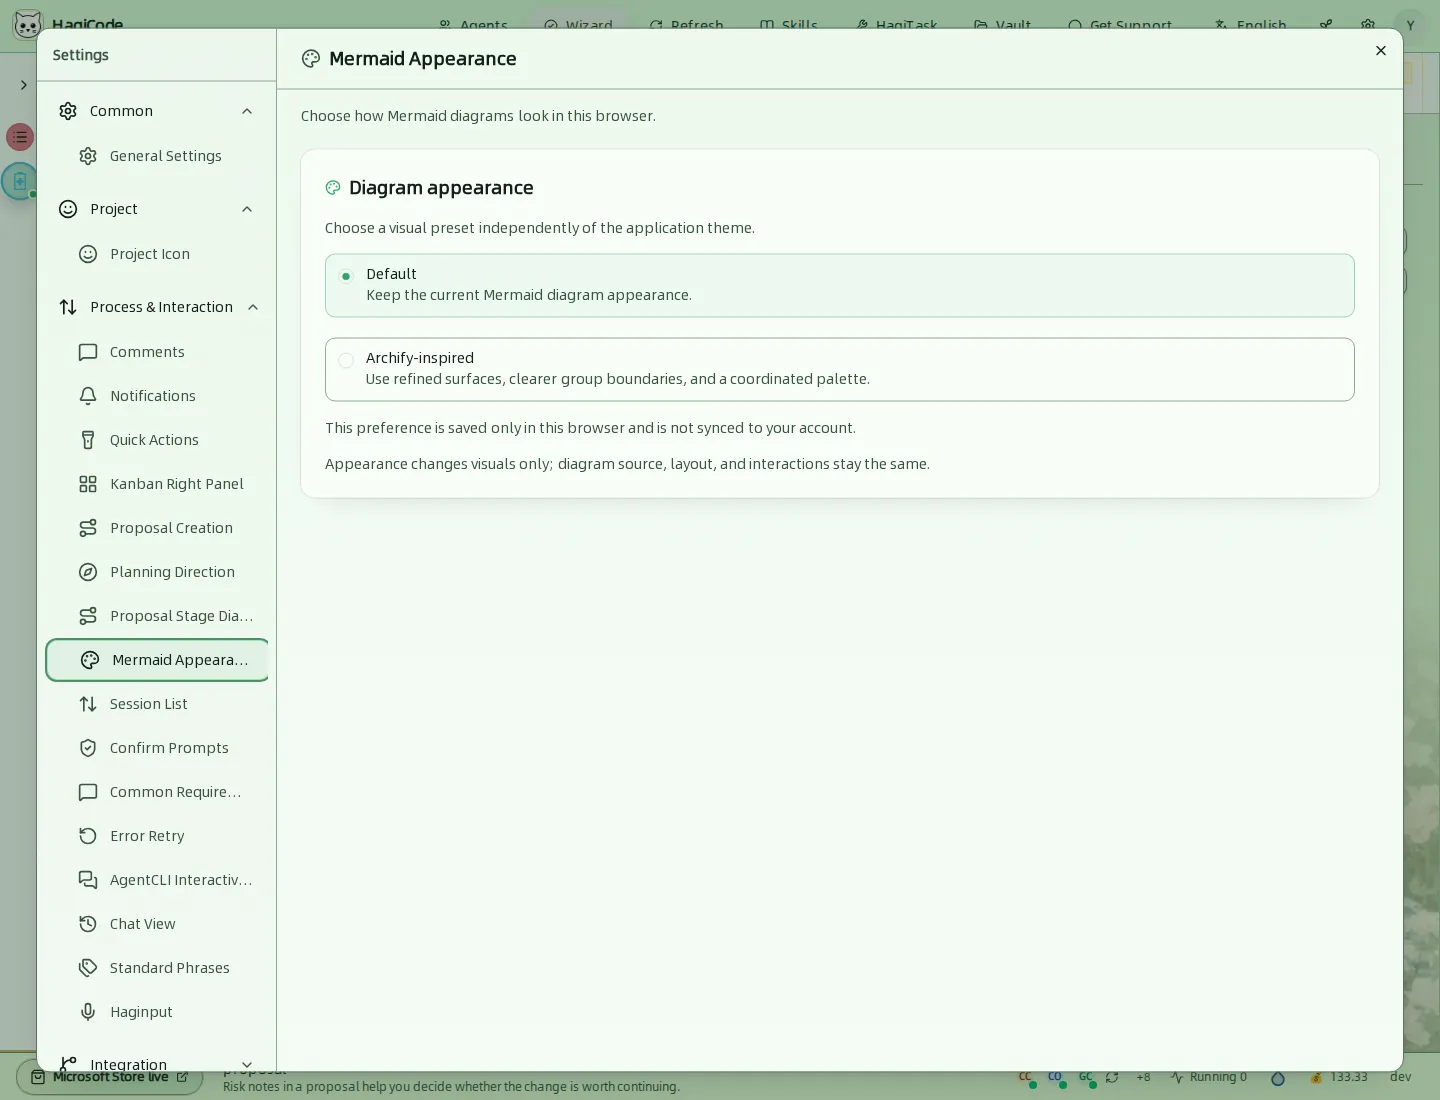Click the compass icon for Planning Direction
Viewport: 1440px width, 1100px height.
pos(88,572)
